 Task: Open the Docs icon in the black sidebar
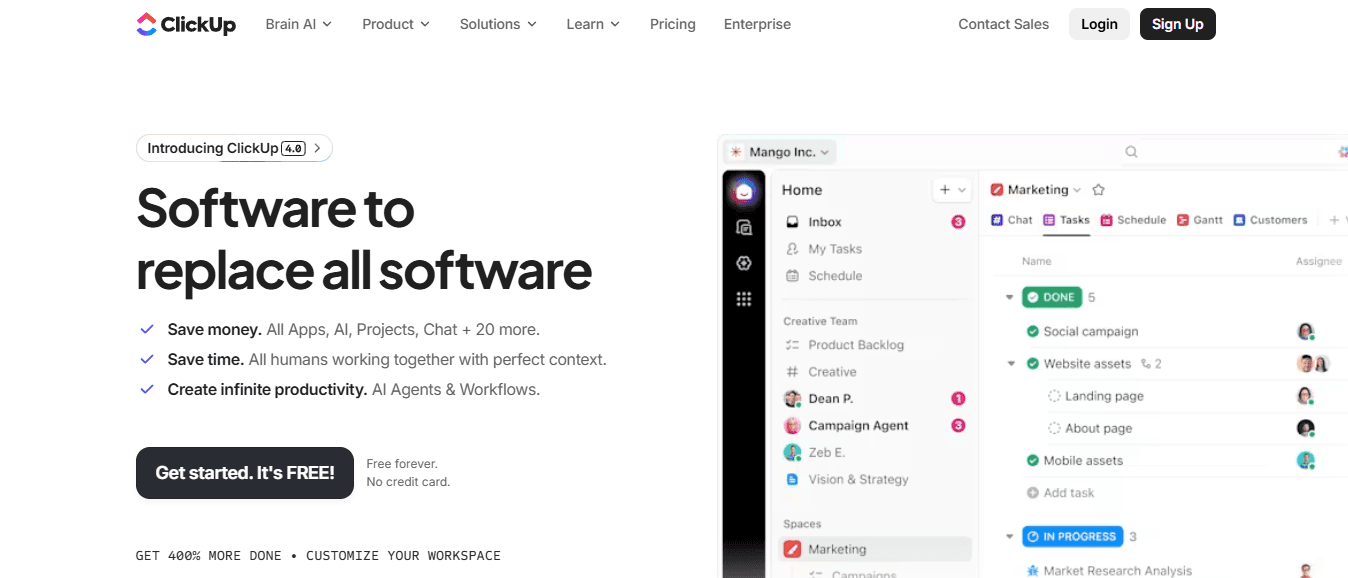coord(743,228)
